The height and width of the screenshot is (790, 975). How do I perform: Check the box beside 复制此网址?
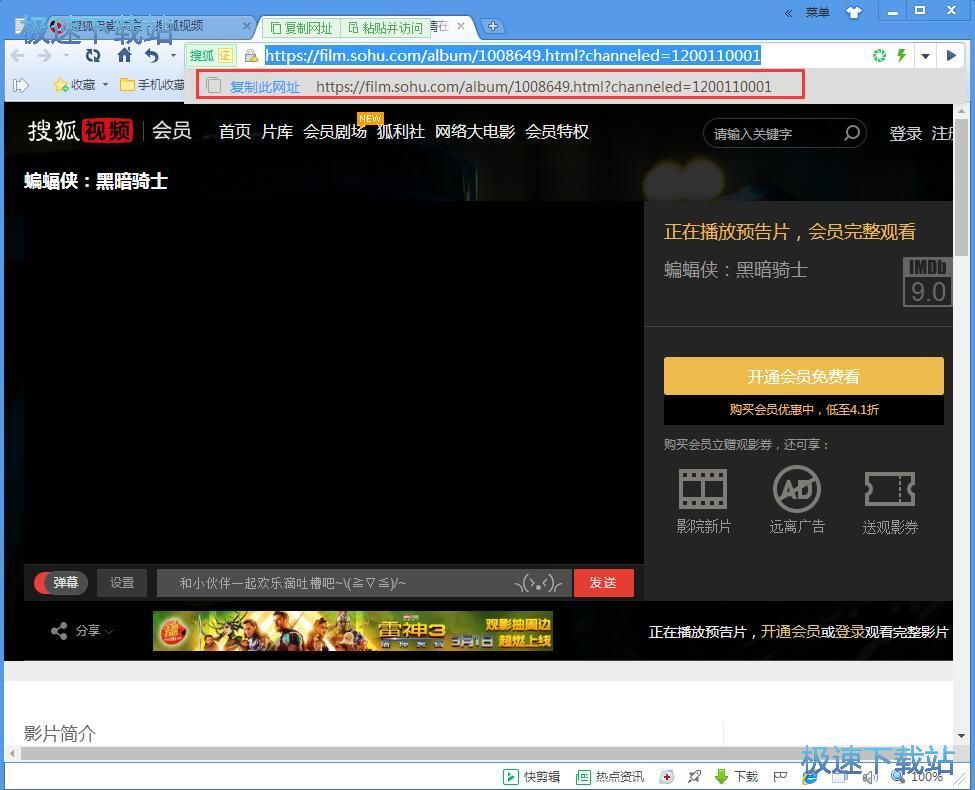pyautogui.click(x=214, y=86)
